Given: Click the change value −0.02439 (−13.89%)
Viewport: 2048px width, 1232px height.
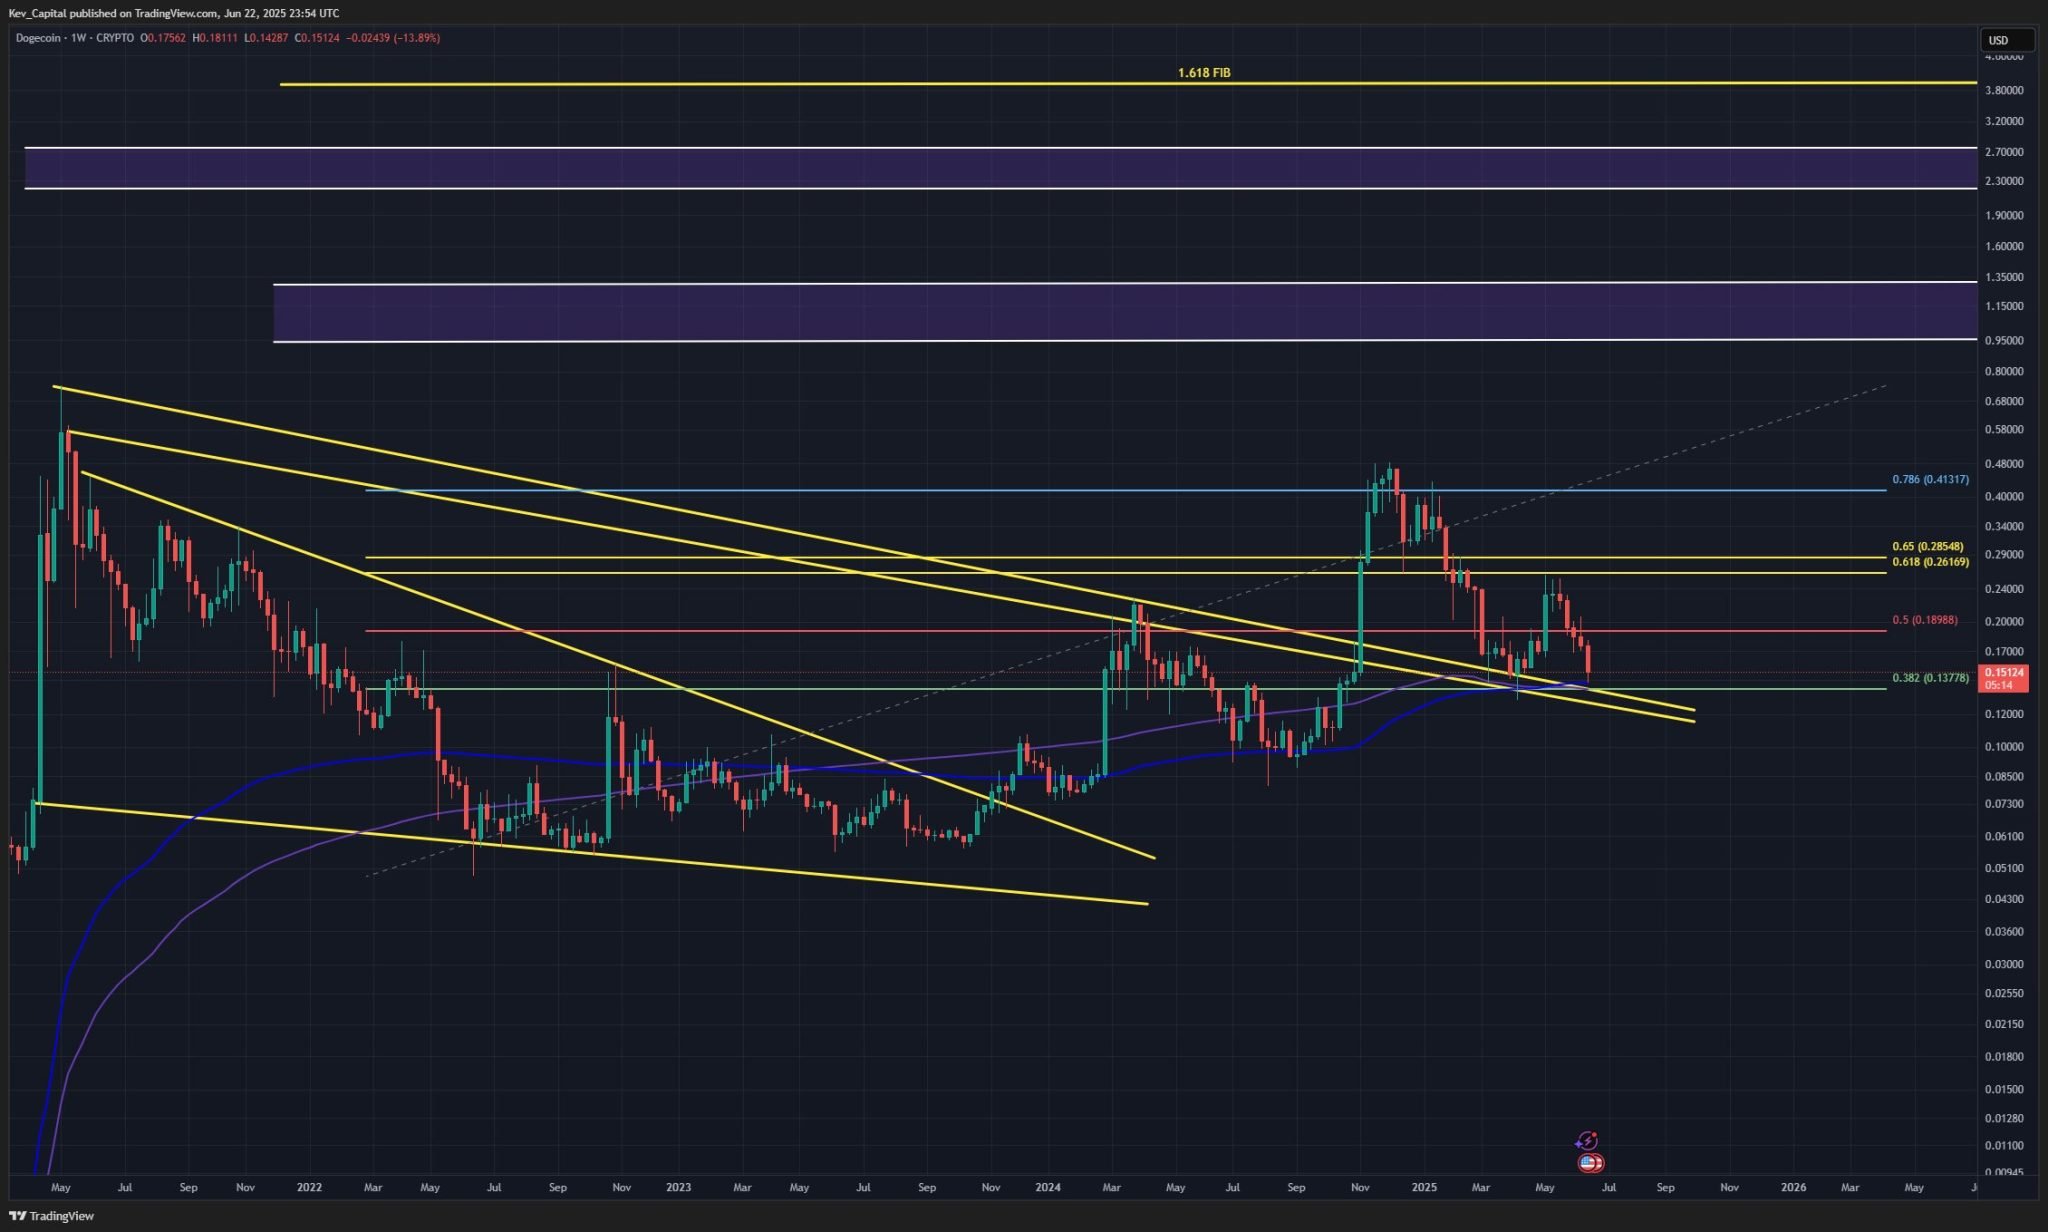Looking at the screenshot, I should pyautogui.click(x=393, y=38).
